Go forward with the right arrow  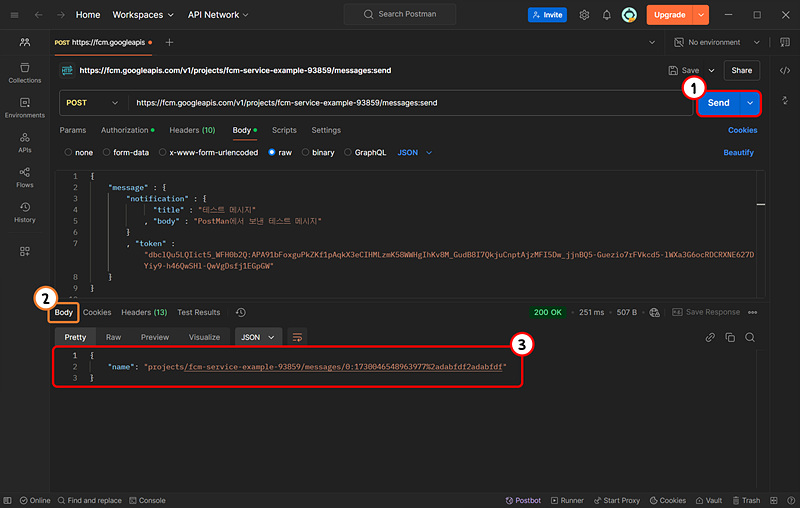[x=61, y=15]
